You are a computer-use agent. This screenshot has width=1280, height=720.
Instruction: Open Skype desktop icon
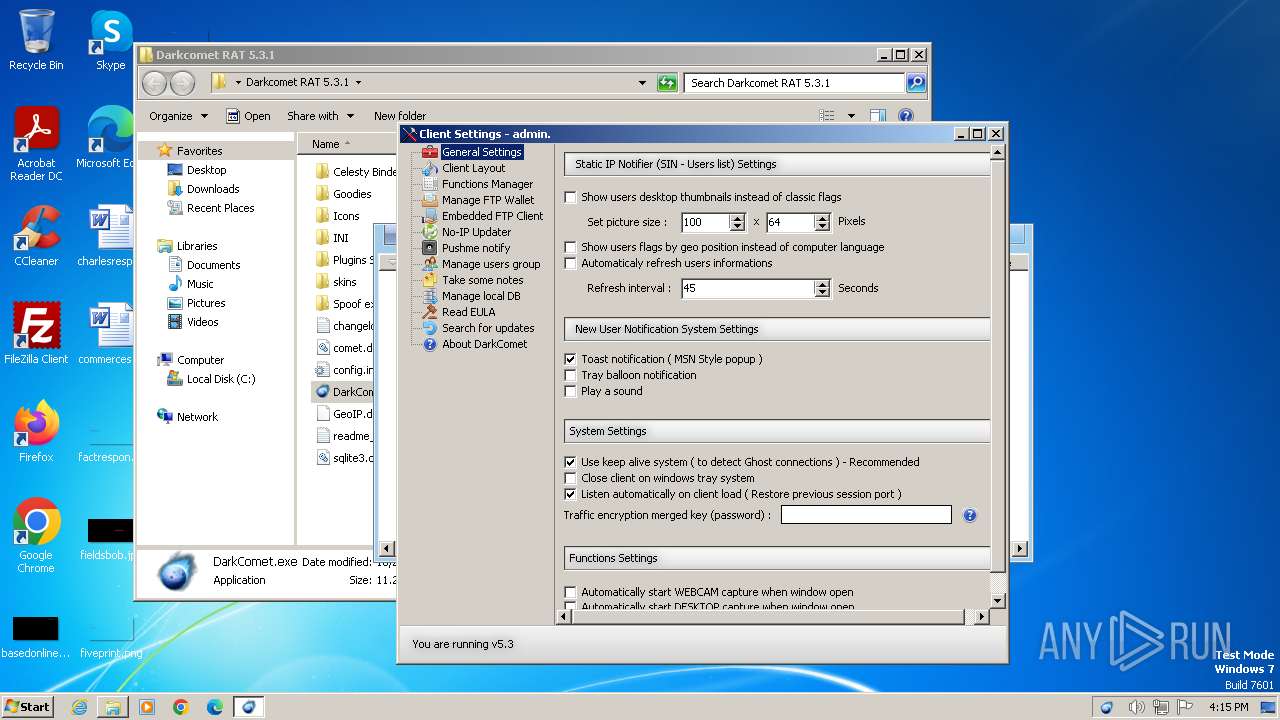[110, 40]
